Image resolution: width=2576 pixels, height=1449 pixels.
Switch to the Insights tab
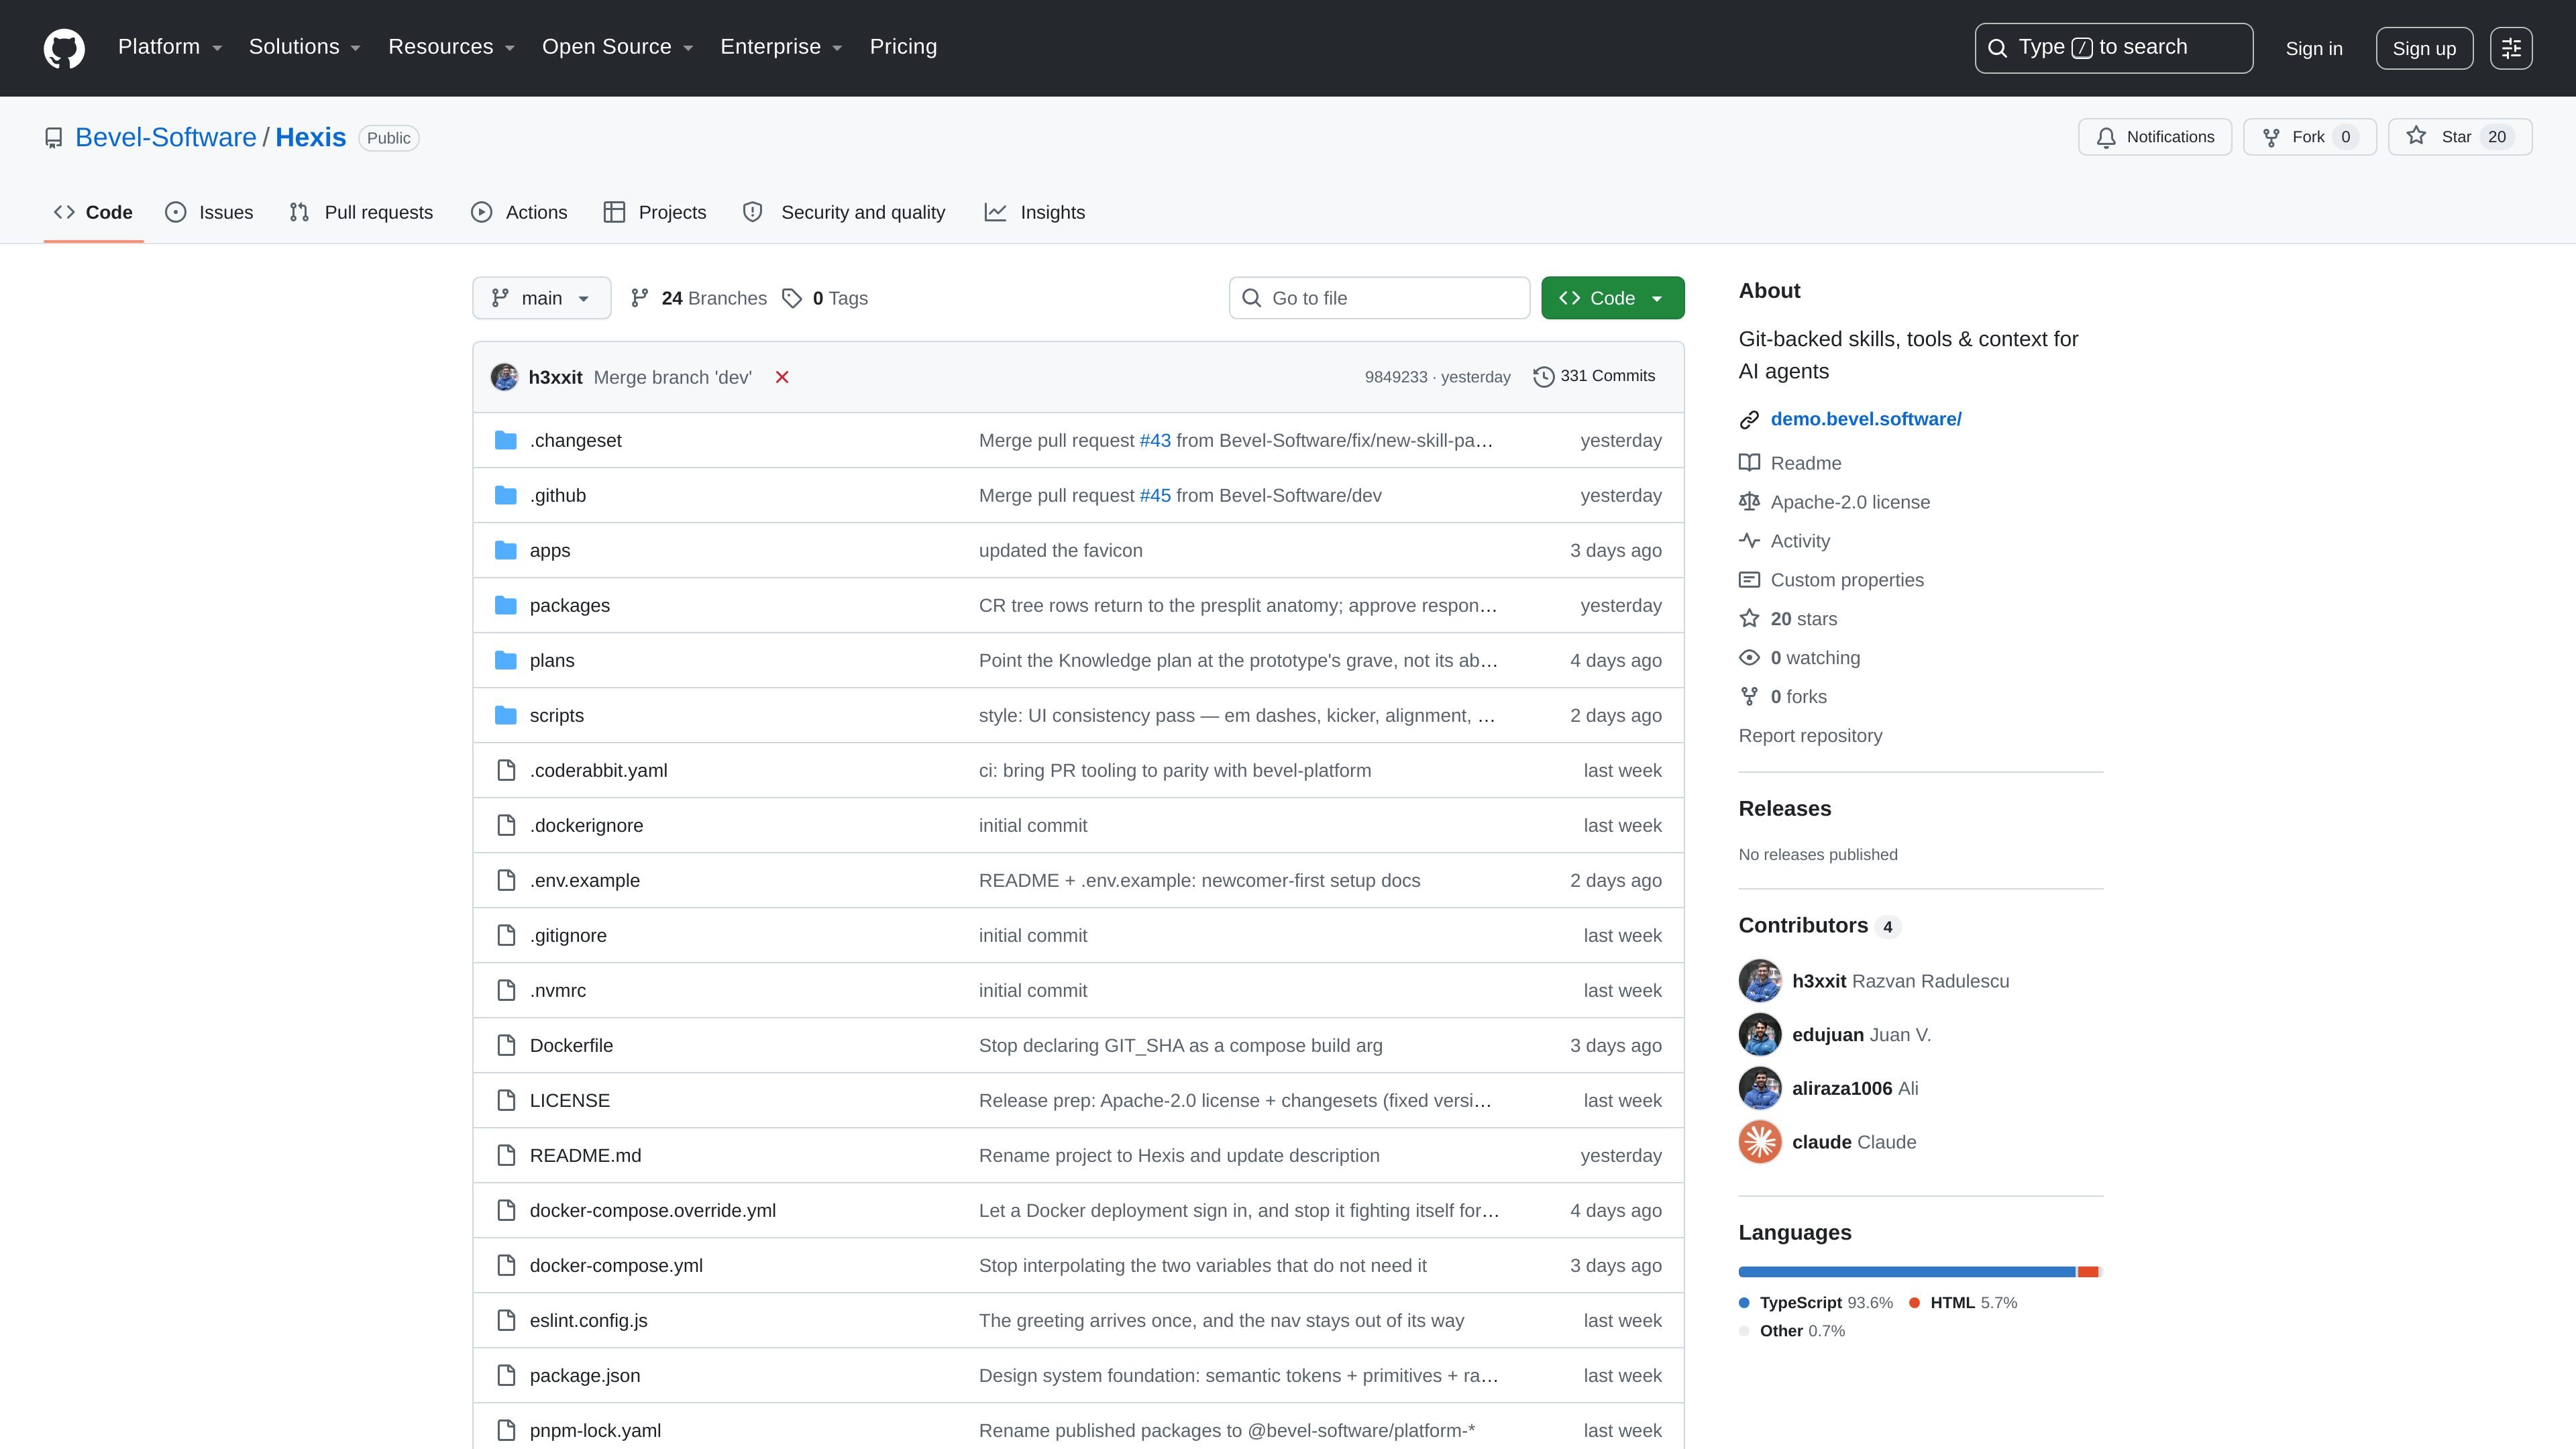click(1035, 212)
